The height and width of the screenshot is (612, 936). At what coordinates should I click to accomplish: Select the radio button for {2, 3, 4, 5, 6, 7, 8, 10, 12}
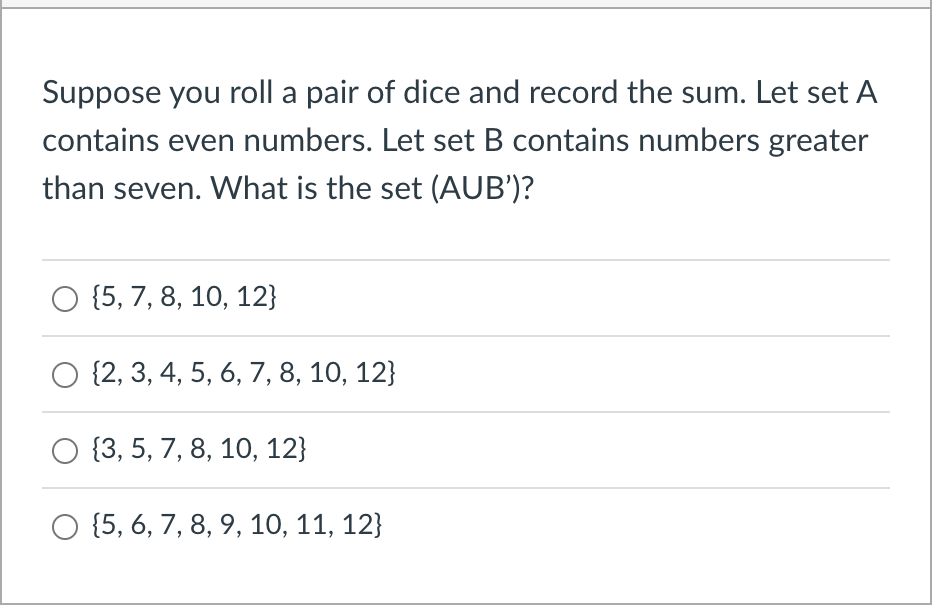point(64,374)
